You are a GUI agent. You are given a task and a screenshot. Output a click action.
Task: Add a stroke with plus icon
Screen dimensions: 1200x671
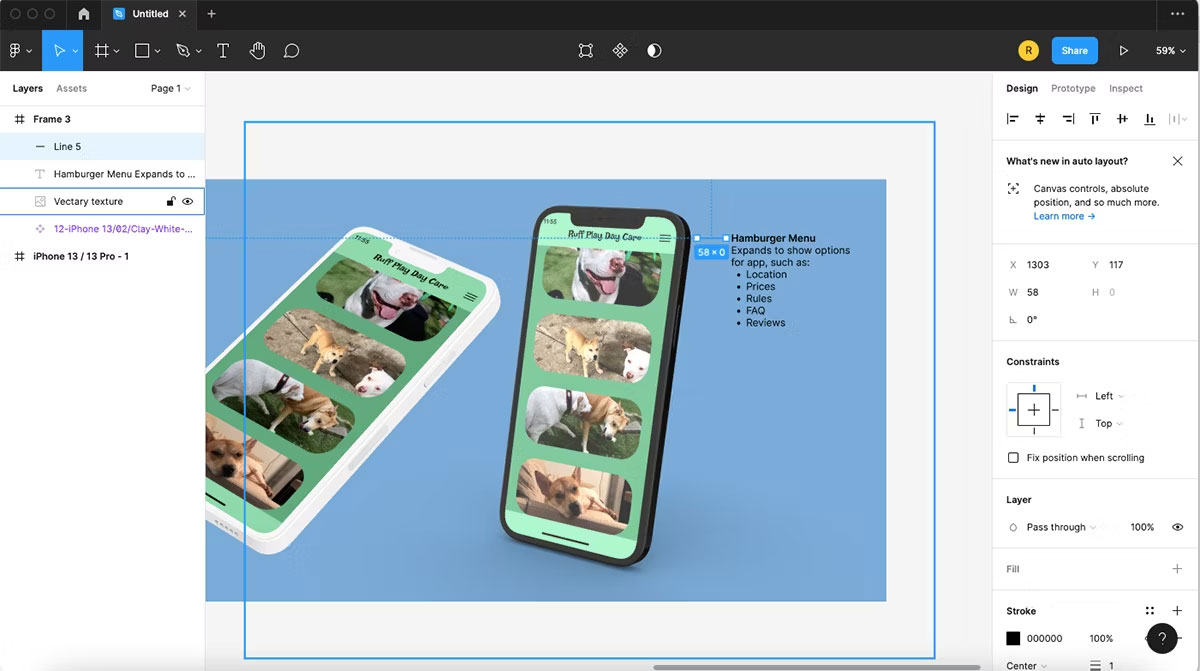point(1177,611)
